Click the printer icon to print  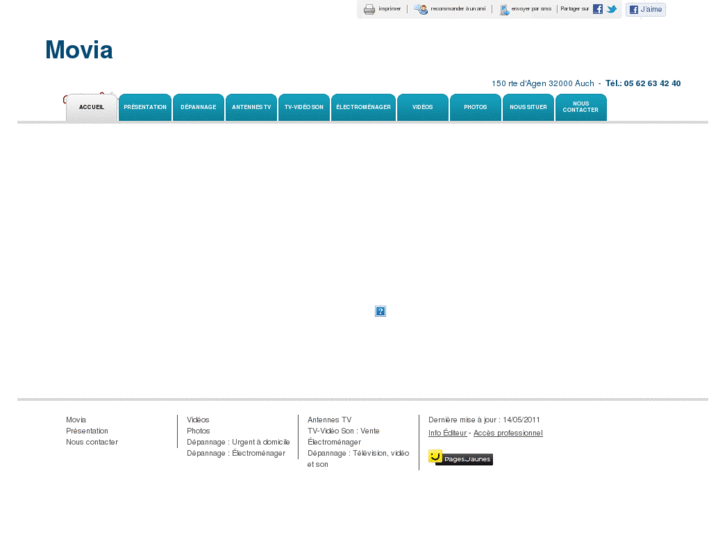[369, 9]
